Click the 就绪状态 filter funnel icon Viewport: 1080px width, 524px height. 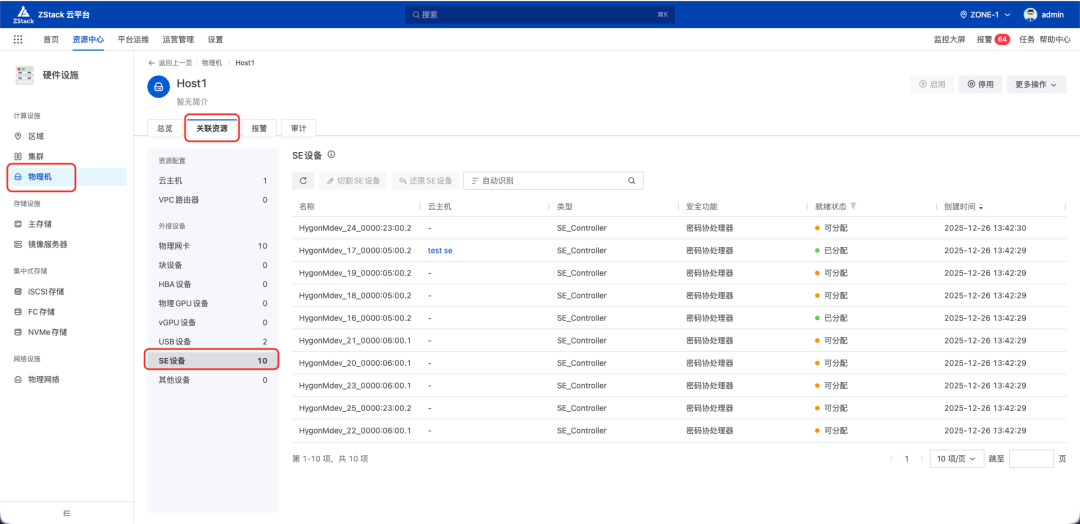pyautogui.click(x=854, y=206)
